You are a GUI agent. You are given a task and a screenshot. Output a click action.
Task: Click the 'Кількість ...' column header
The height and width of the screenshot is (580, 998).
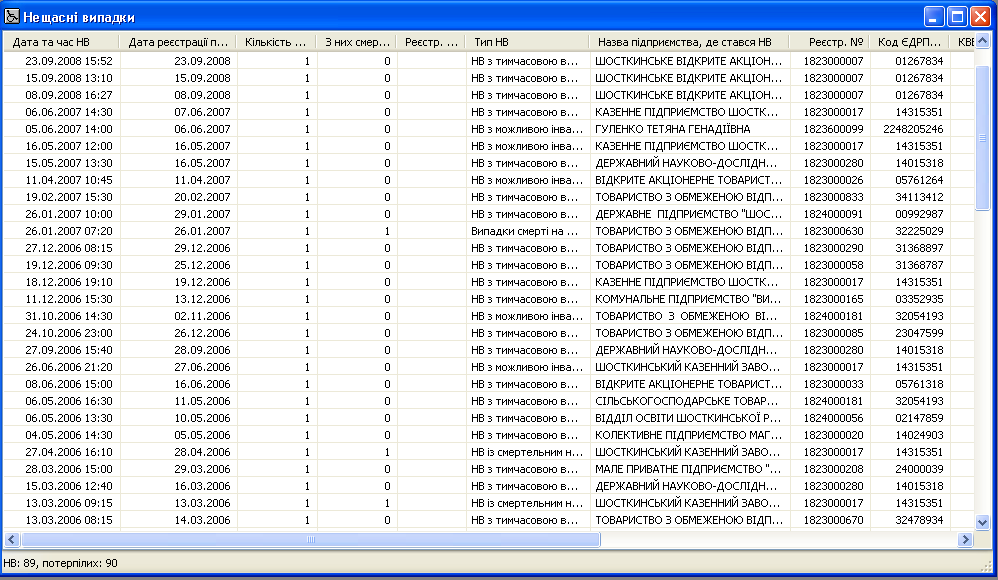(276, 42)
